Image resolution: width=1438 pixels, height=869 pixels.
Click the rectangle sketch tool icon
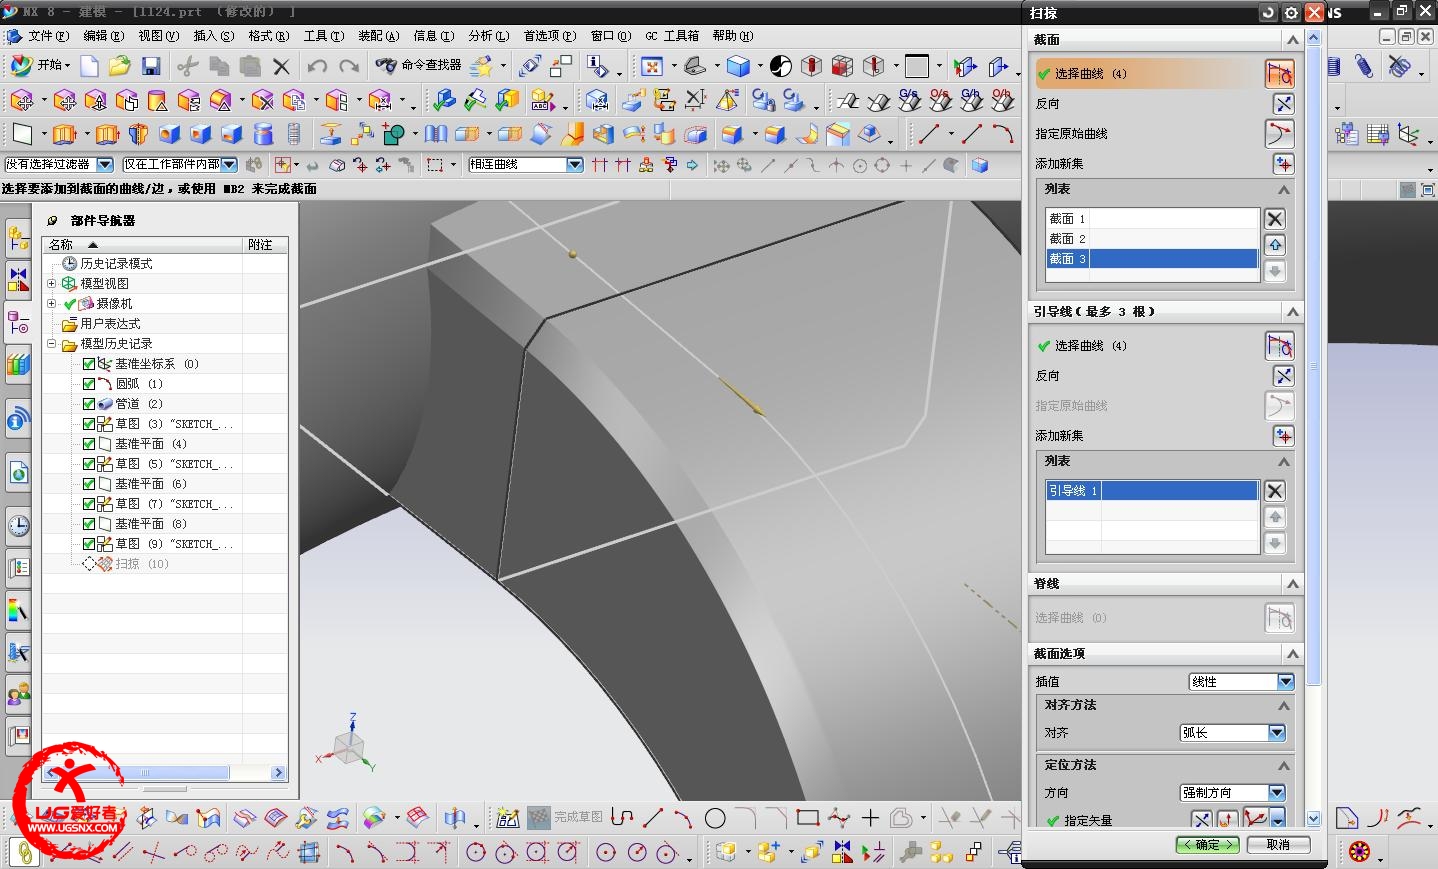coord(808,818)
